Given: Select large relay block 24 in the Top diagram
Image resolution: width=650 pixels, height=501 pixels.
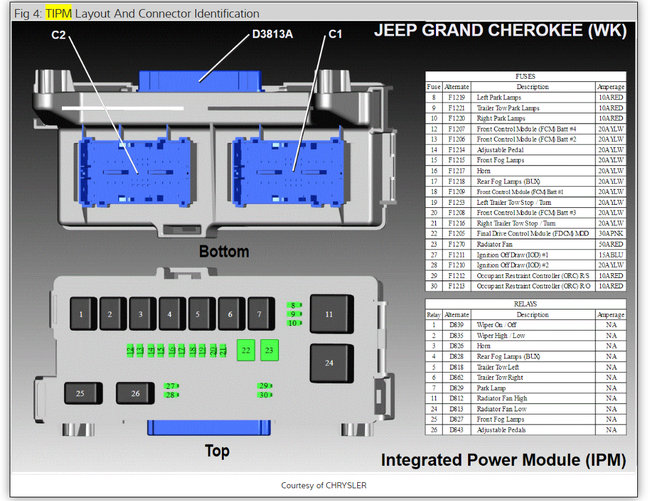Looking at the screenshot, I should pyautogui.click(x=332, y=363).
